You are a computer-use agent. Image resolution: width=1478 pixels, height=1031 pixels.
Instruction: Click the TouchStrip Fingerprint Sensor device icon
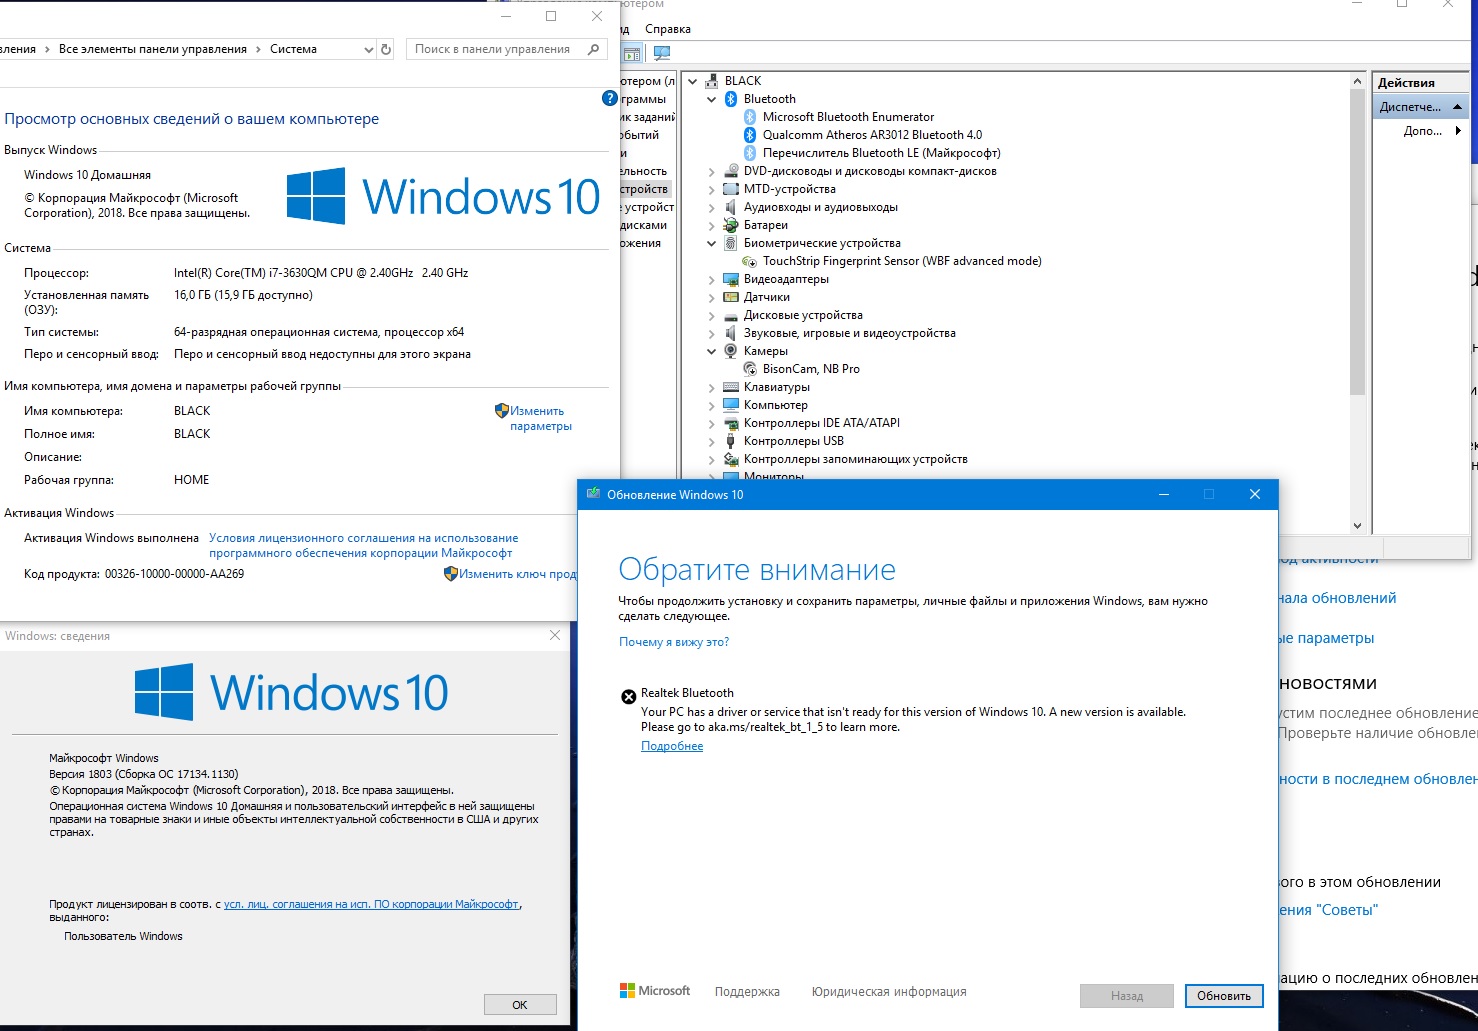tap(750, 261)
